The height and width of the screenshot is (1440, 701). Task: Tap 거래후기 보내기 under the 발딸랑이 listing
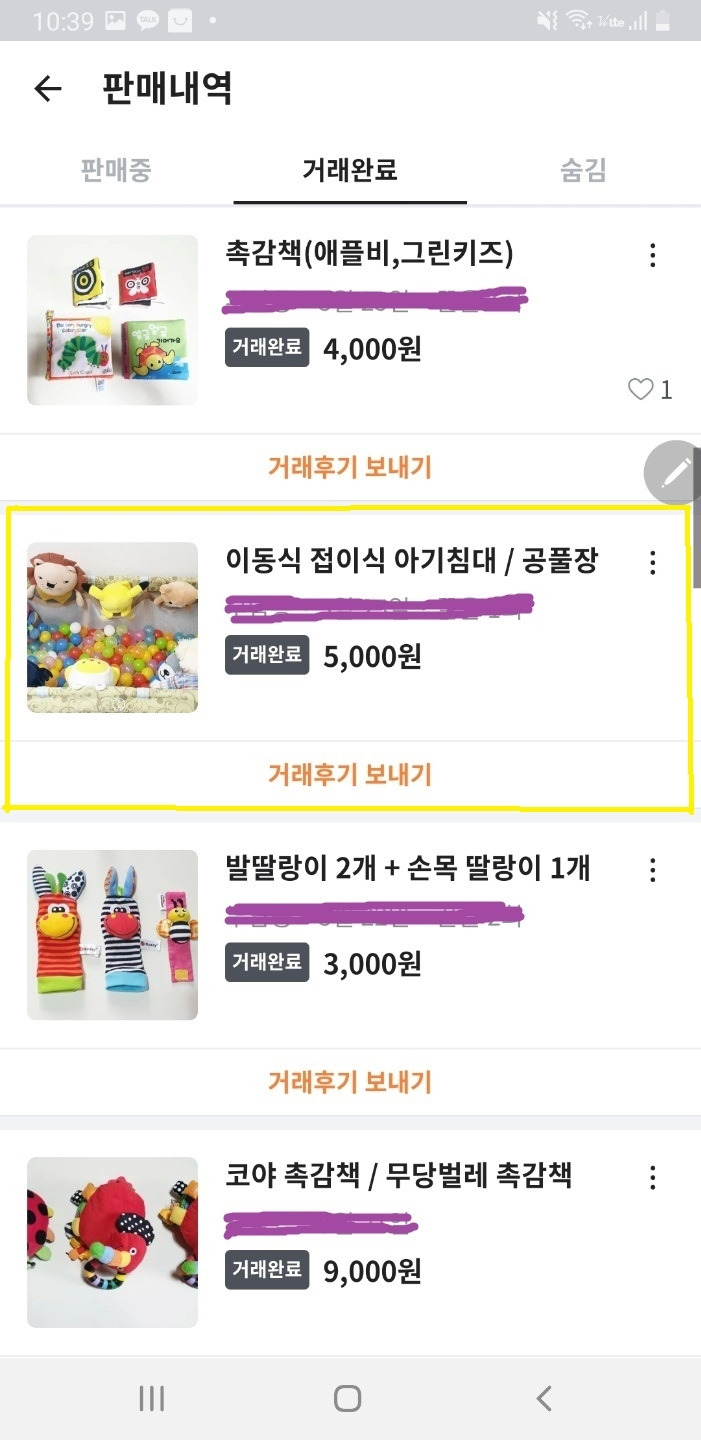[348, 1081]
